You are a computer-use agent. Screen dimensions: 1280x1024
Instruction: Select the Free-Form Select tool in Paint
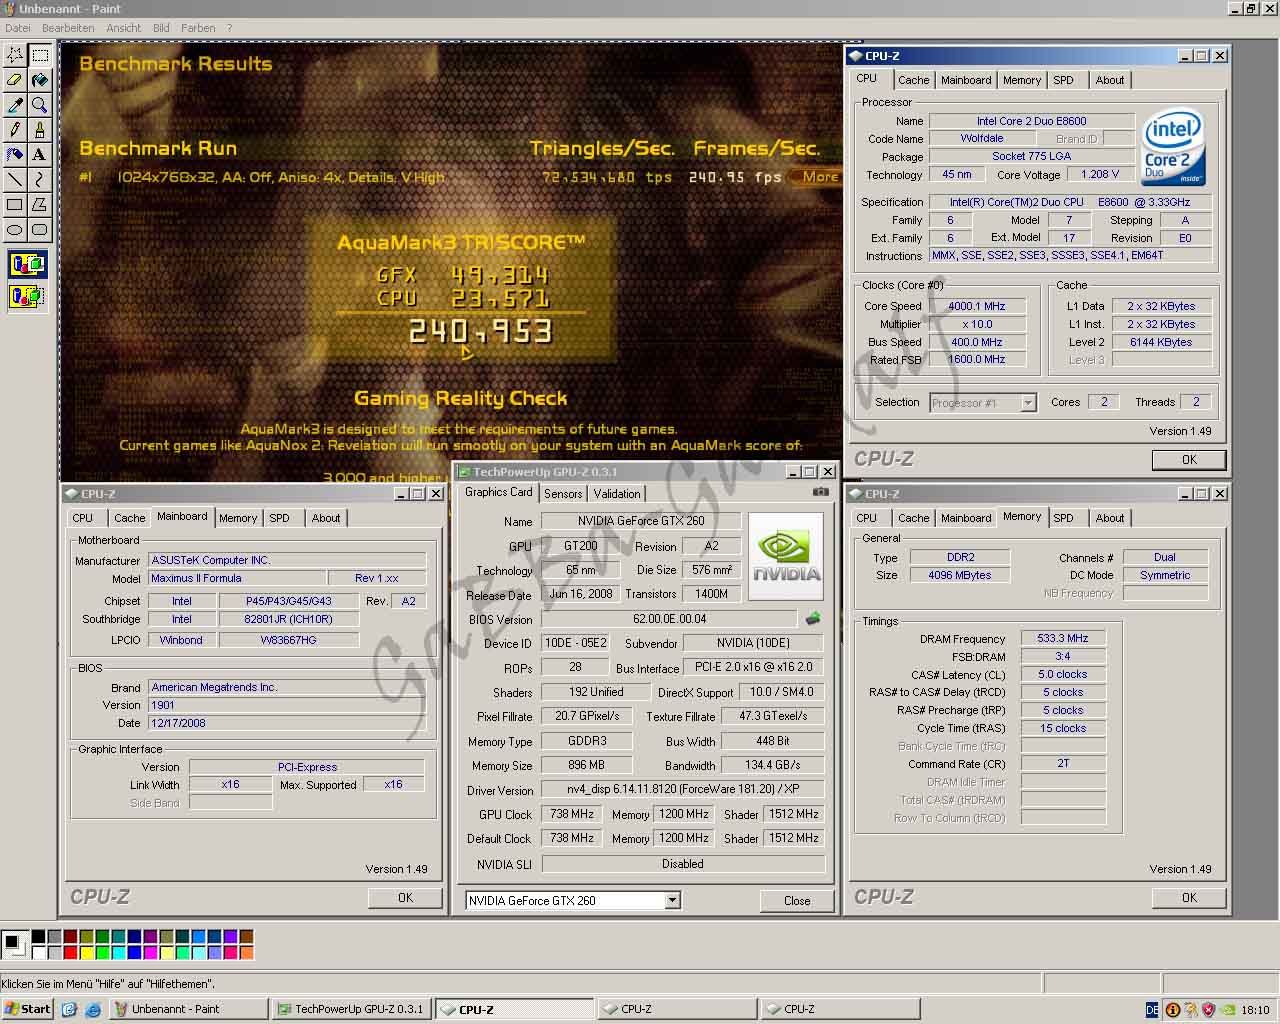pyautogui.click(x=15, y=55)
